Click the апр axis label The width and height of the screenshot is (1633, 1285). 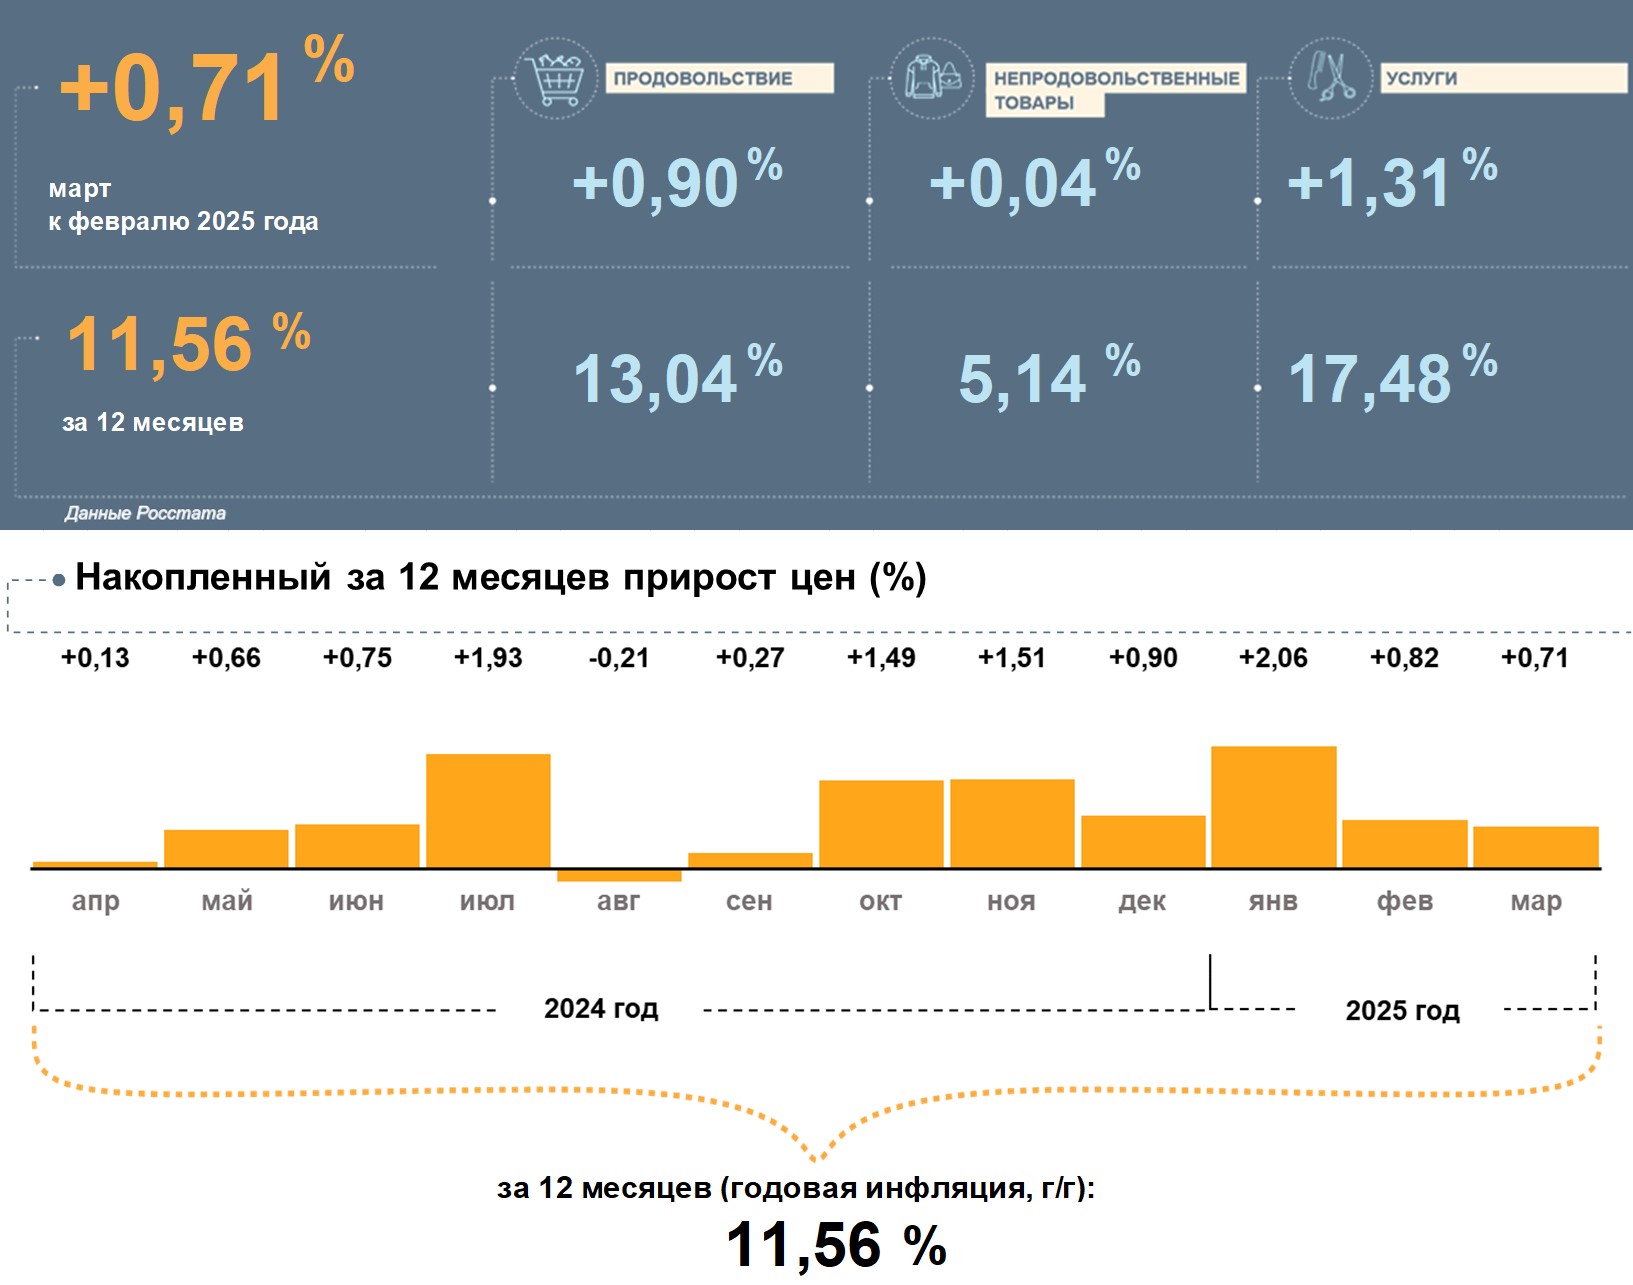coord(96,902)
